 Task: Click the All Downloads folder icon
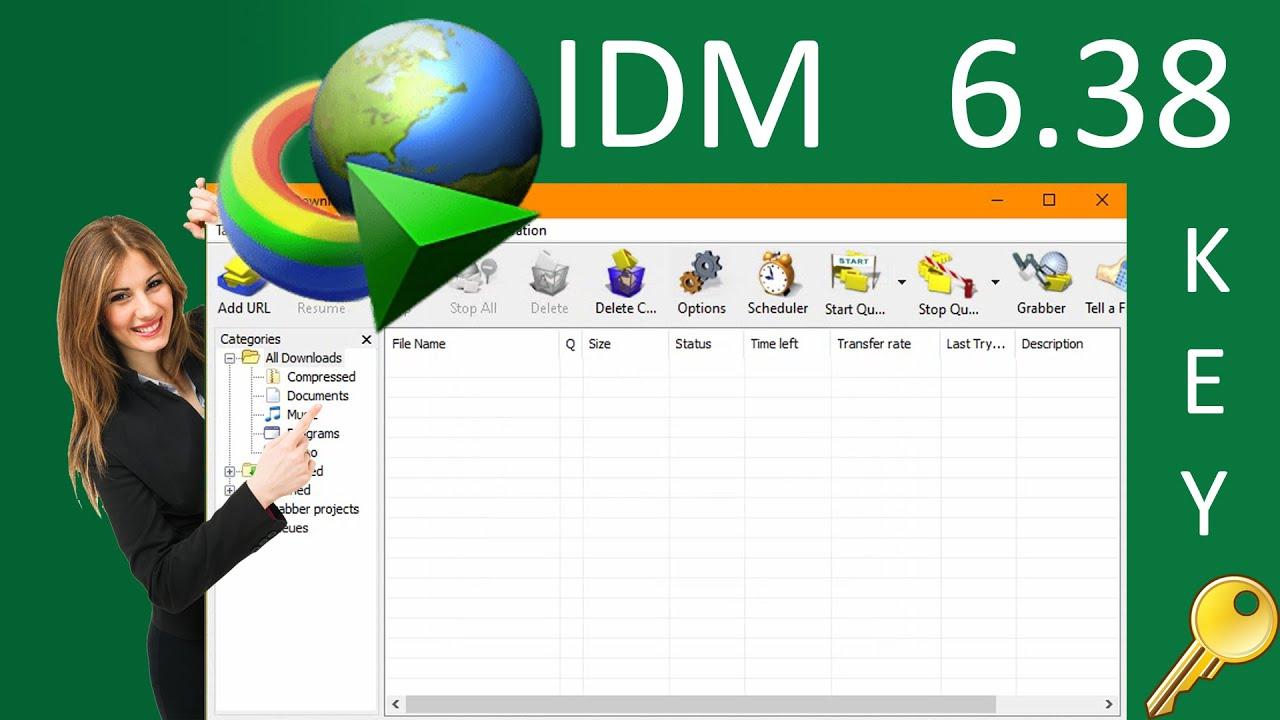click(250, 358)
